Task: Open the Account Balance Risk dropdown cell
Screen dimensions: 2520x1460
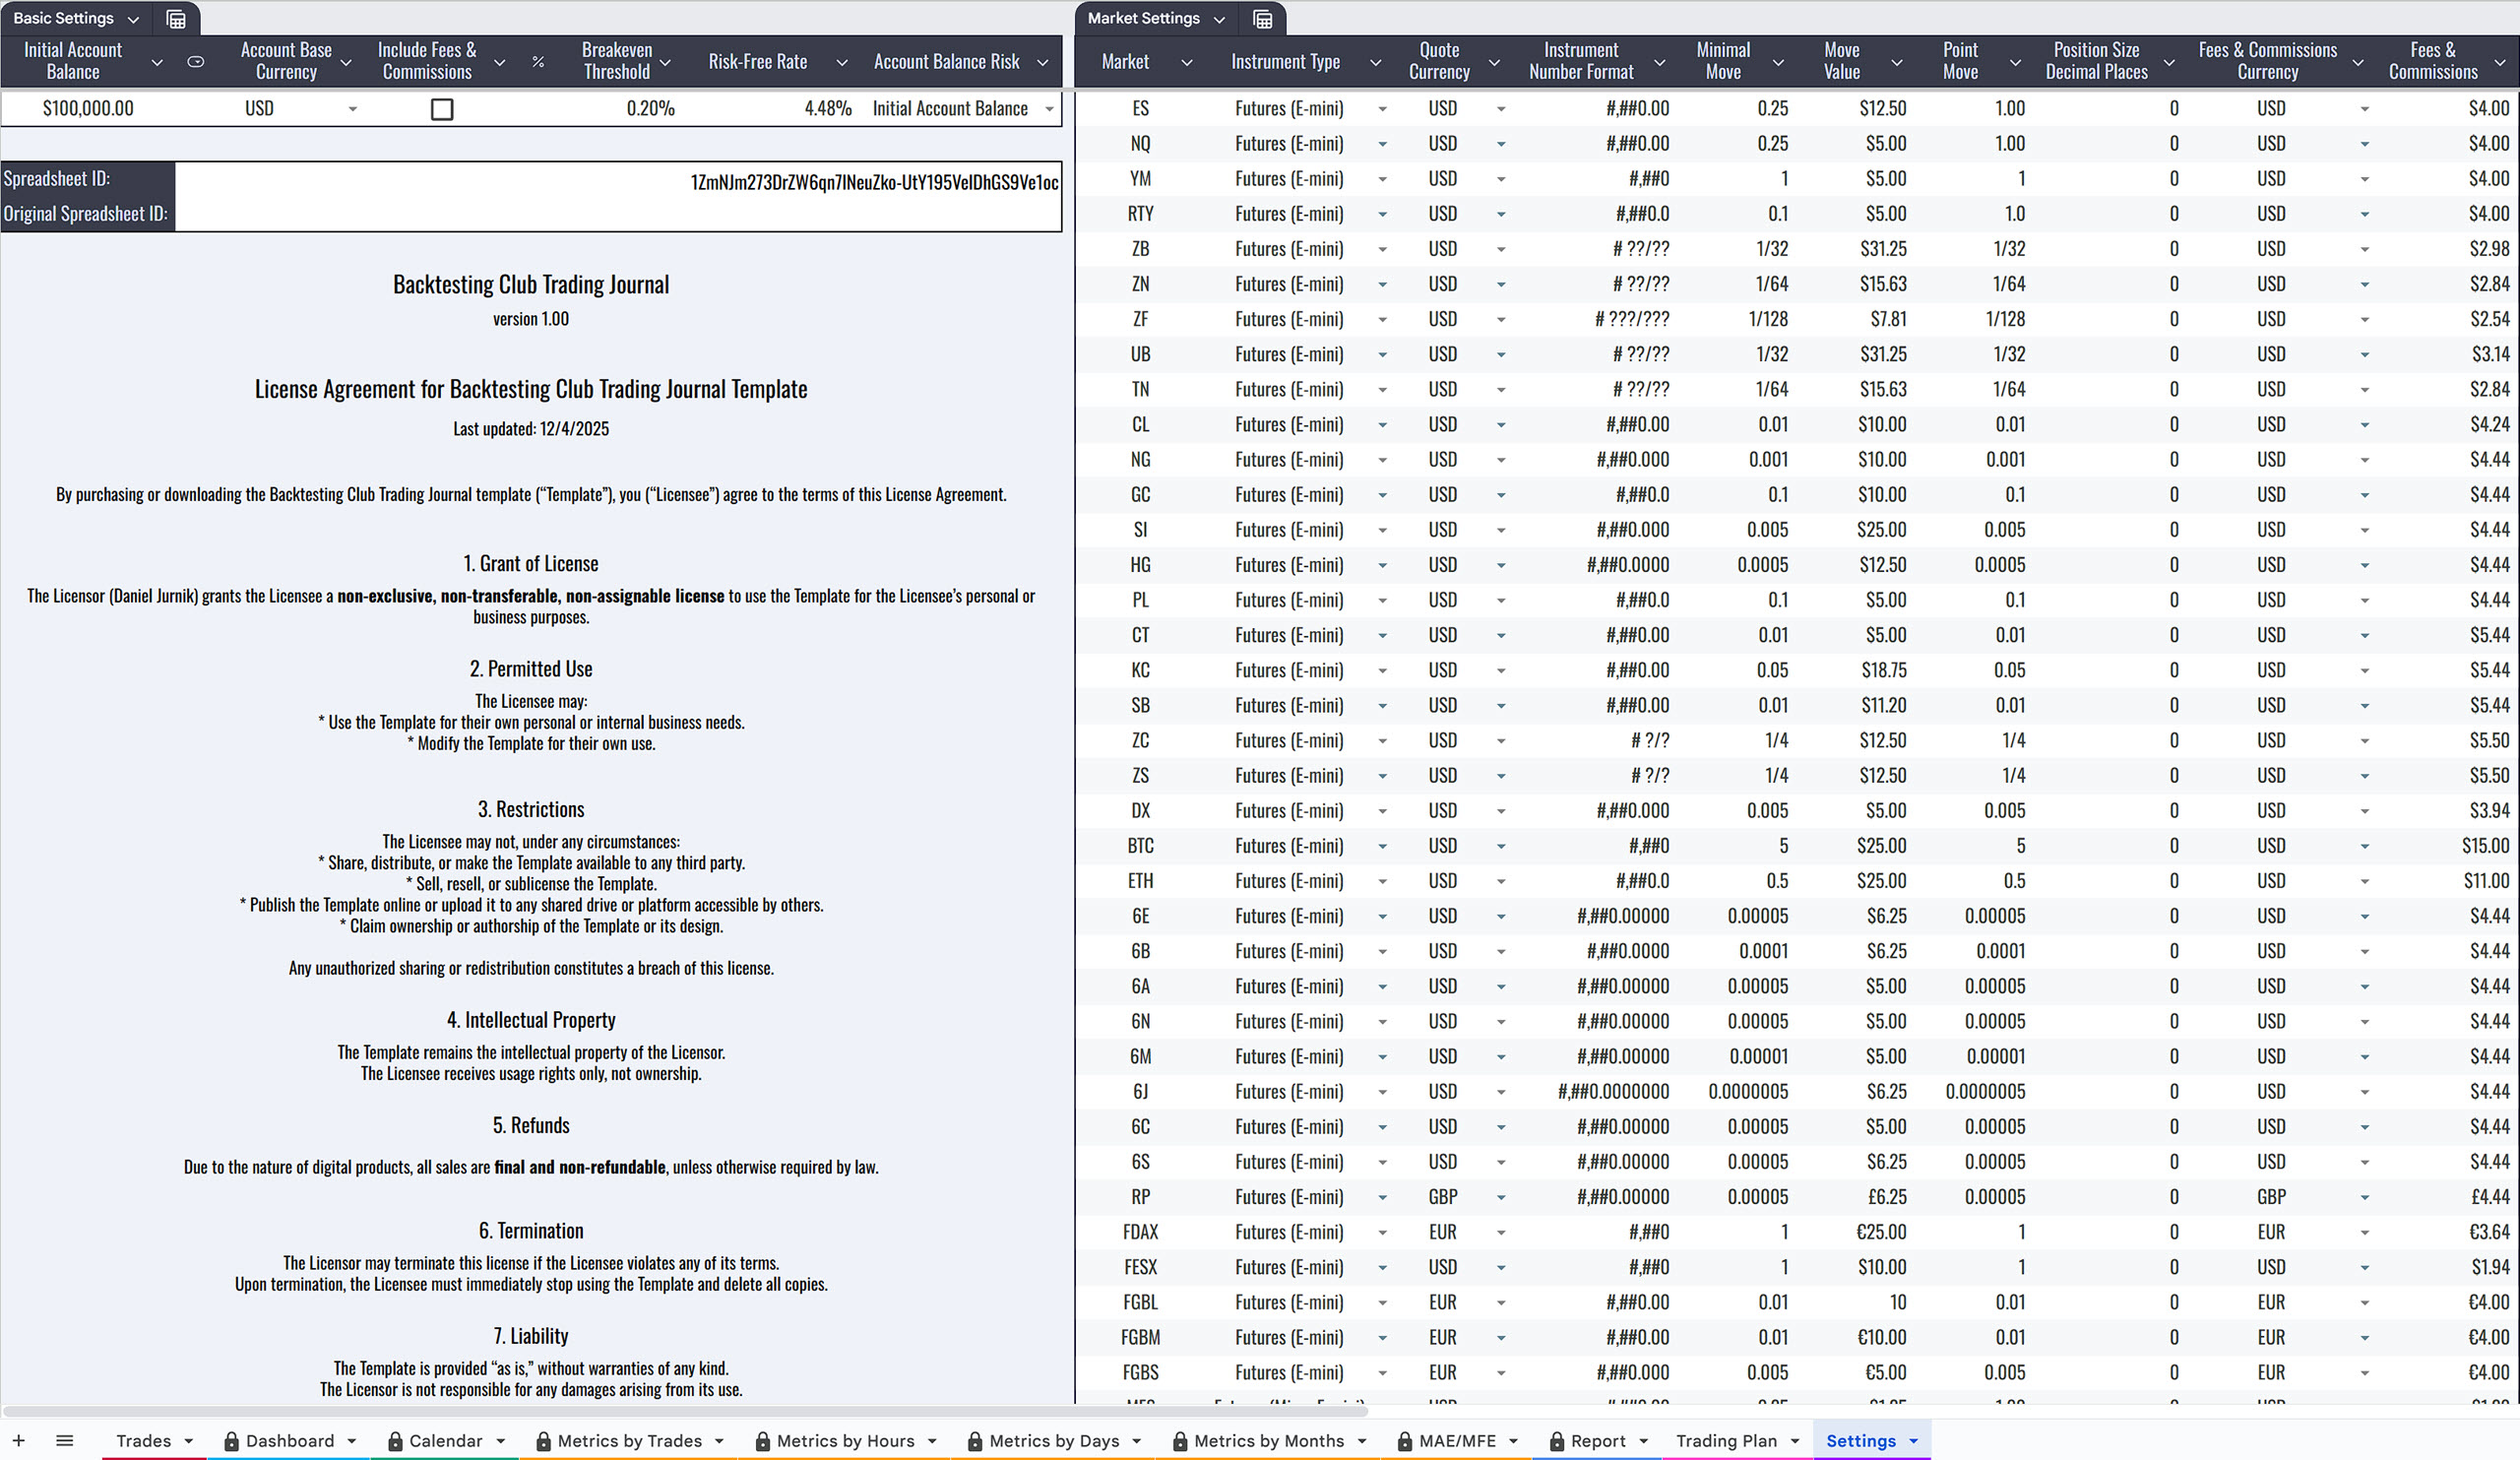Action: pyautogui.click(x=1049, y=109)
